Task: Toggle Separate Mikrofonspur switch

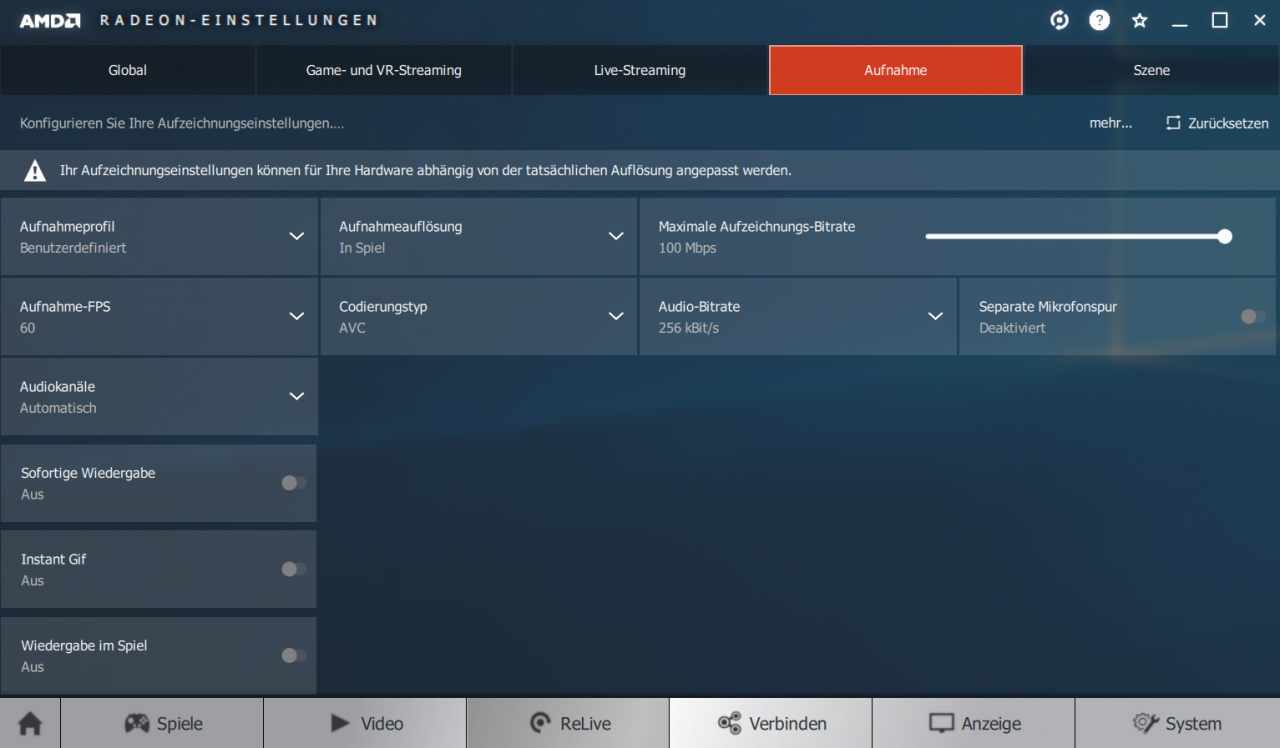Action: (x=1252, y=316)
